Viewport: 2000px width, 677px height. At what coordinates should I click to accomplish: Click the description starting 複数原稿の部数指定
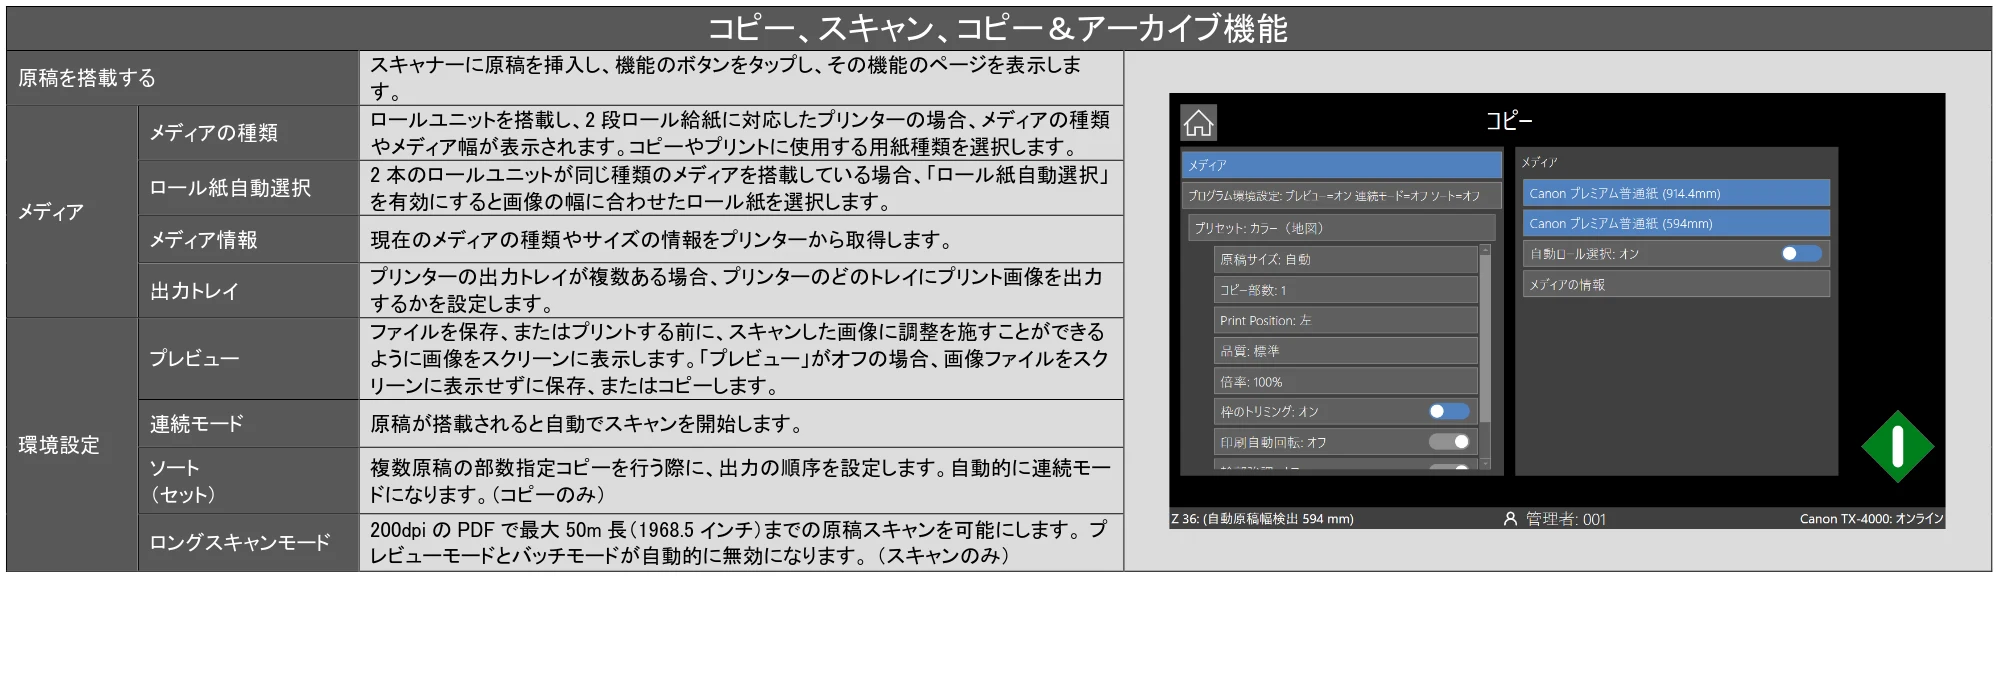(x=741, y=481)
